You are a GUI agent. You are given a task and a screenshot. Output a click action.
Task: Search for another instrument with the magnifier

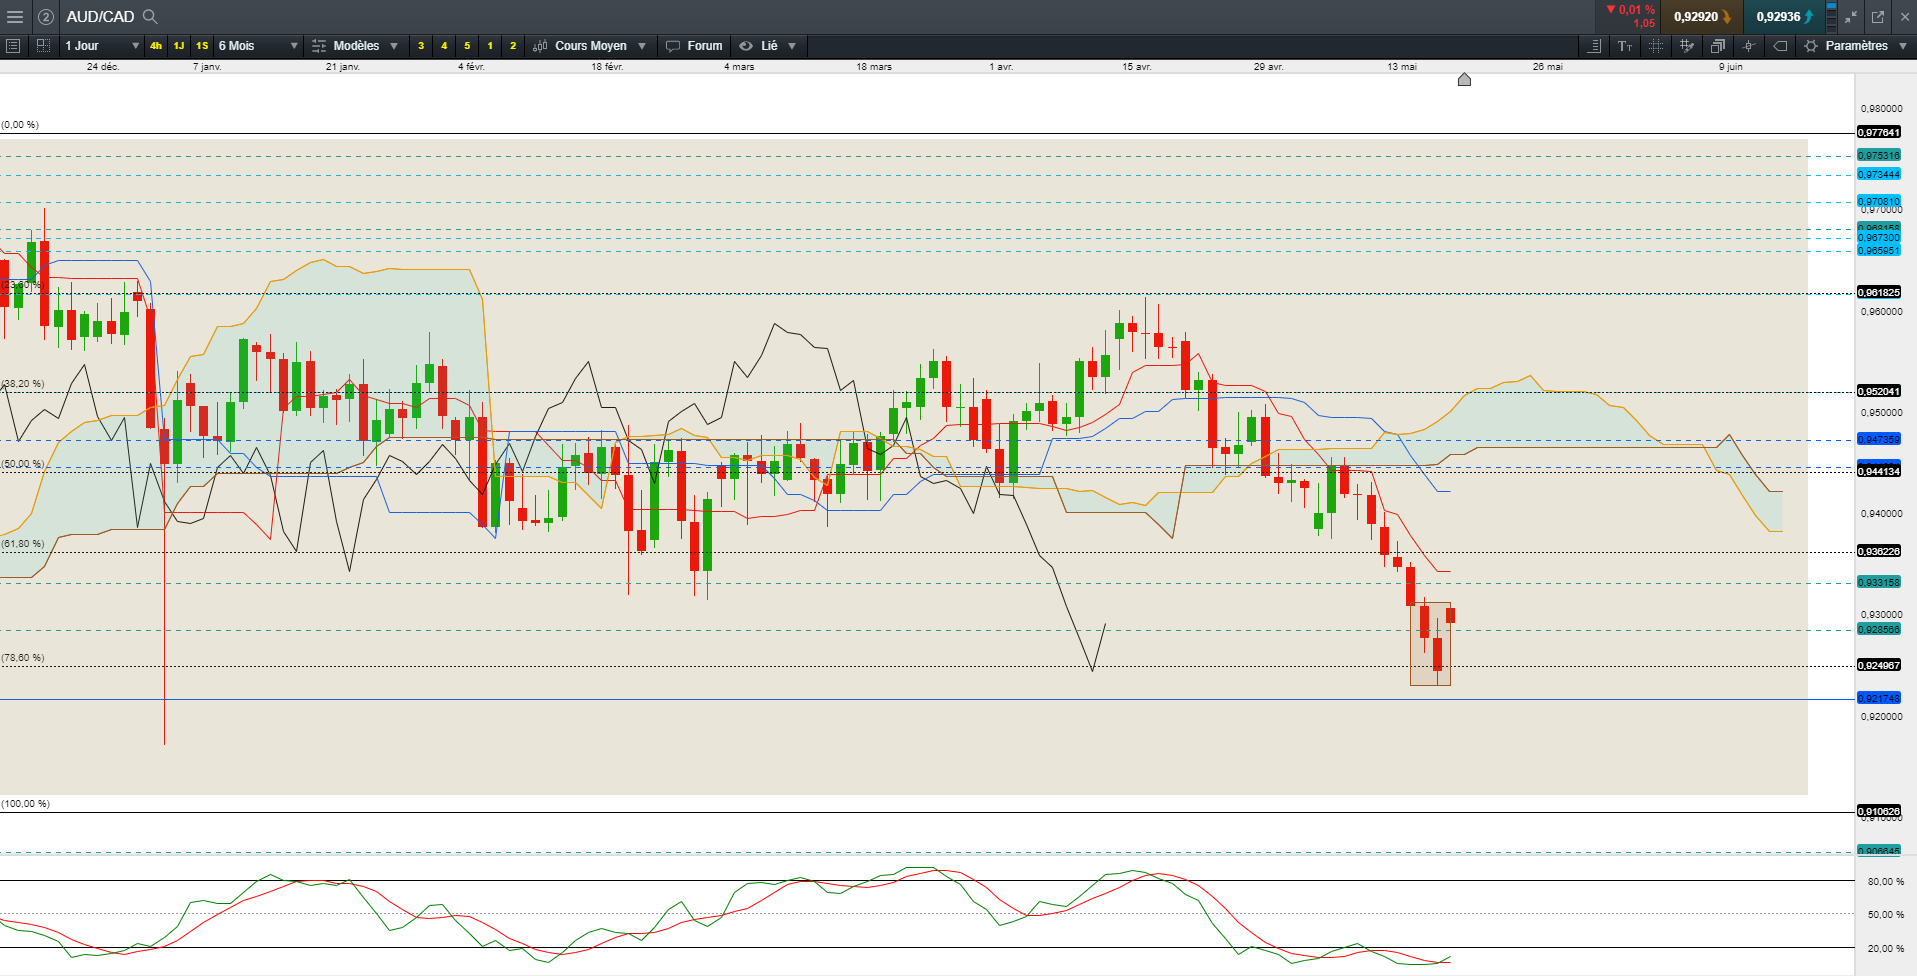coord(150,16)
